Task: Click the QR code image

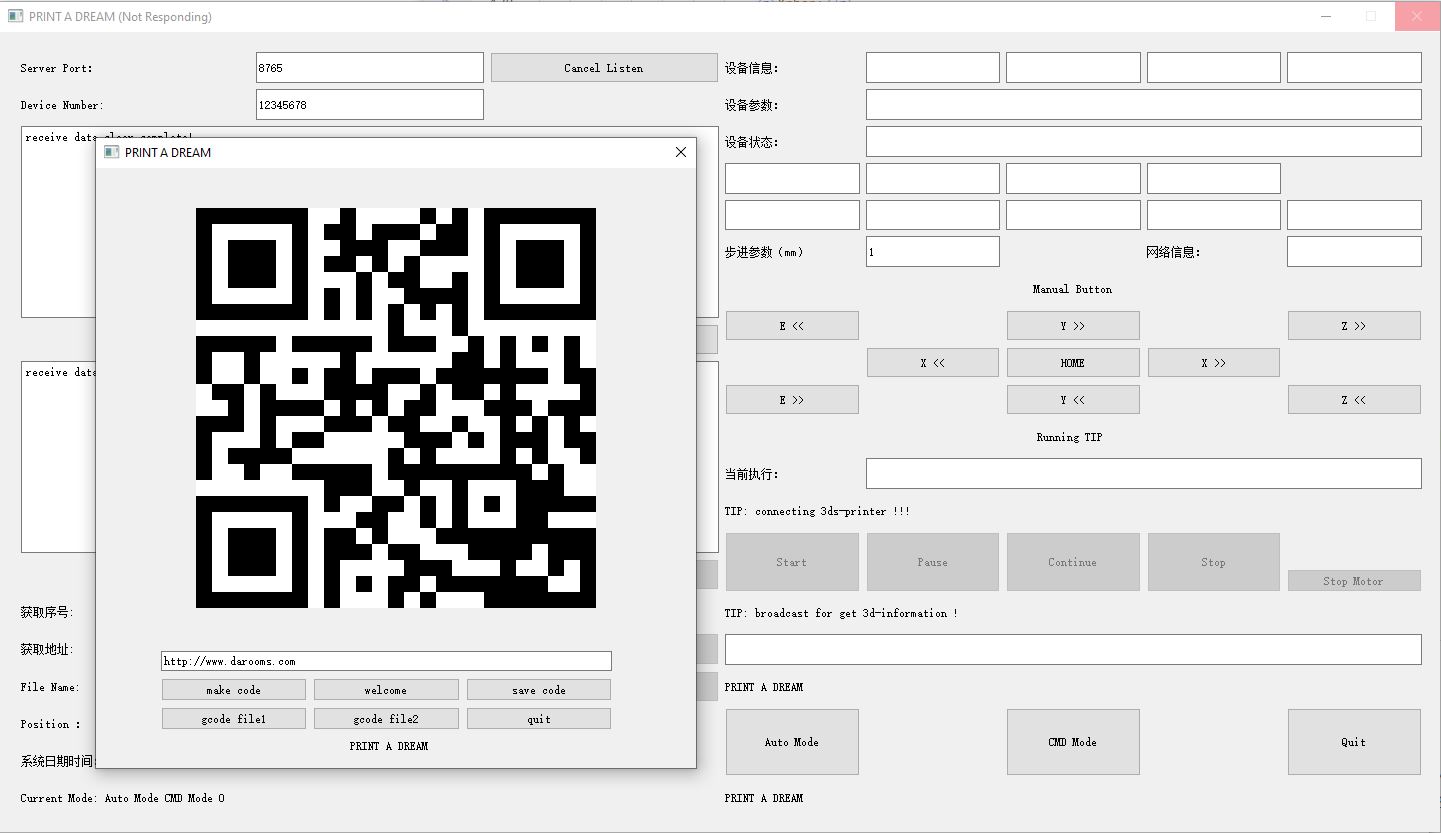Action: click(x=396, y=408)
